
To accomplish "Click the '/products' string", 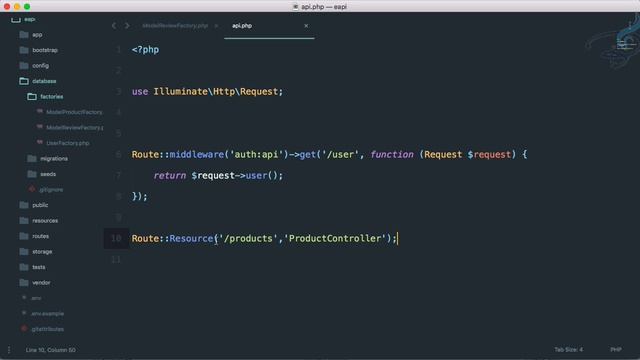I will [248, 238].
